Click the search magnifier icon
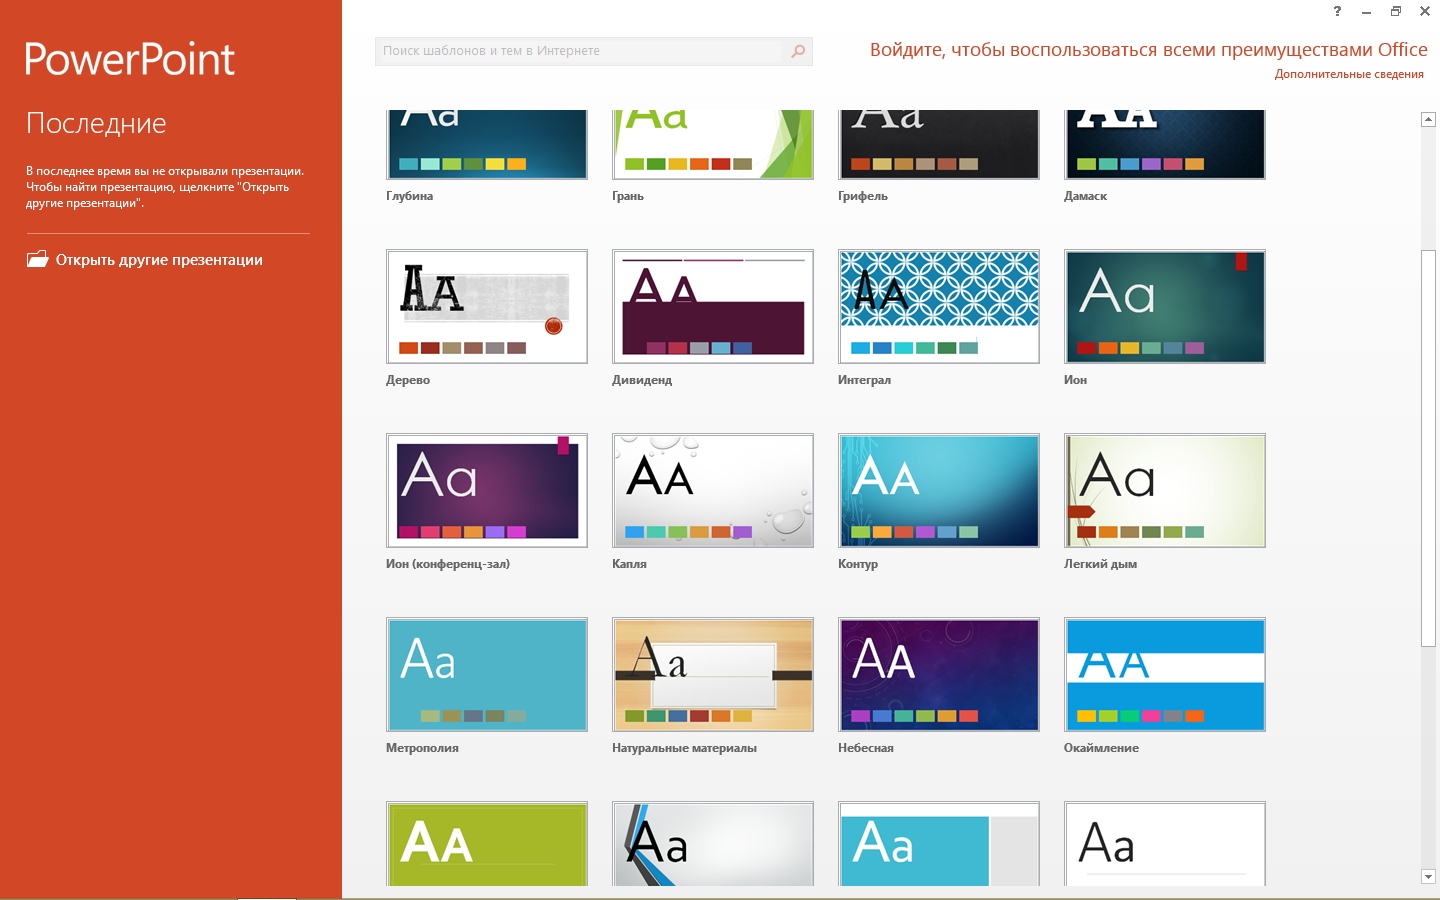 point(798,51)
